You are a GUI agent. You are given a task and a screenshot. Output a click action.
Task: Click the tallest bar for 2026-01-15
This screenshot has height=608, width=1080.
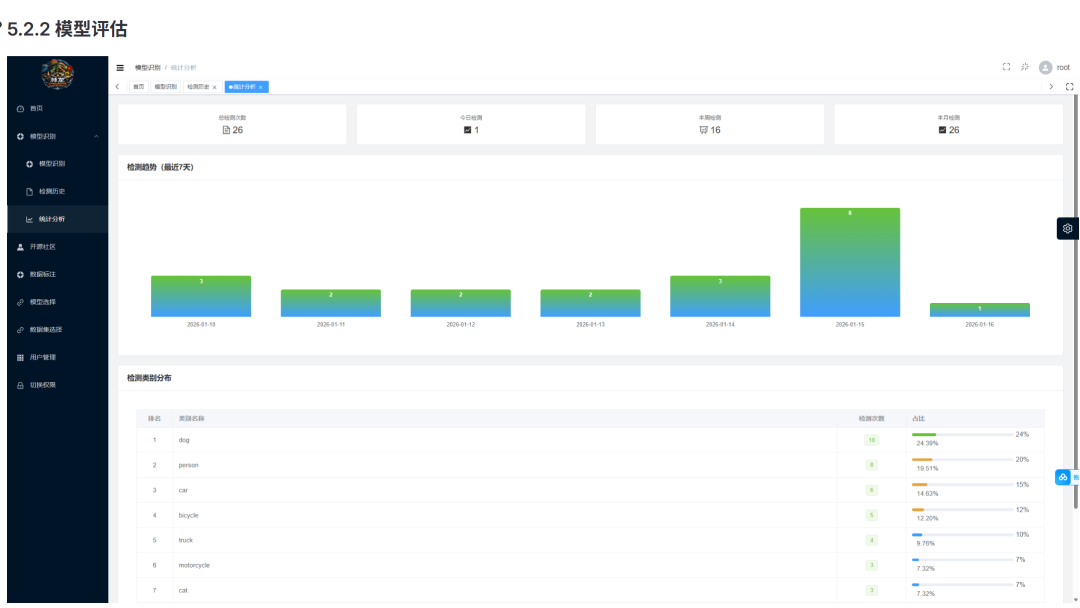click(850, 262)
